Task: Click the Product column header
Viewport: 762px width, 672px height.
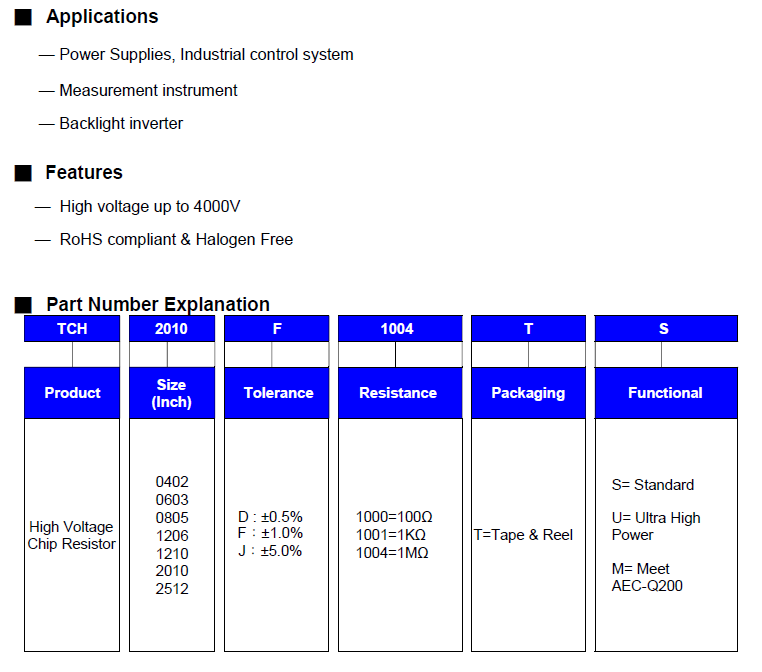Action: [x=72, y=393]
